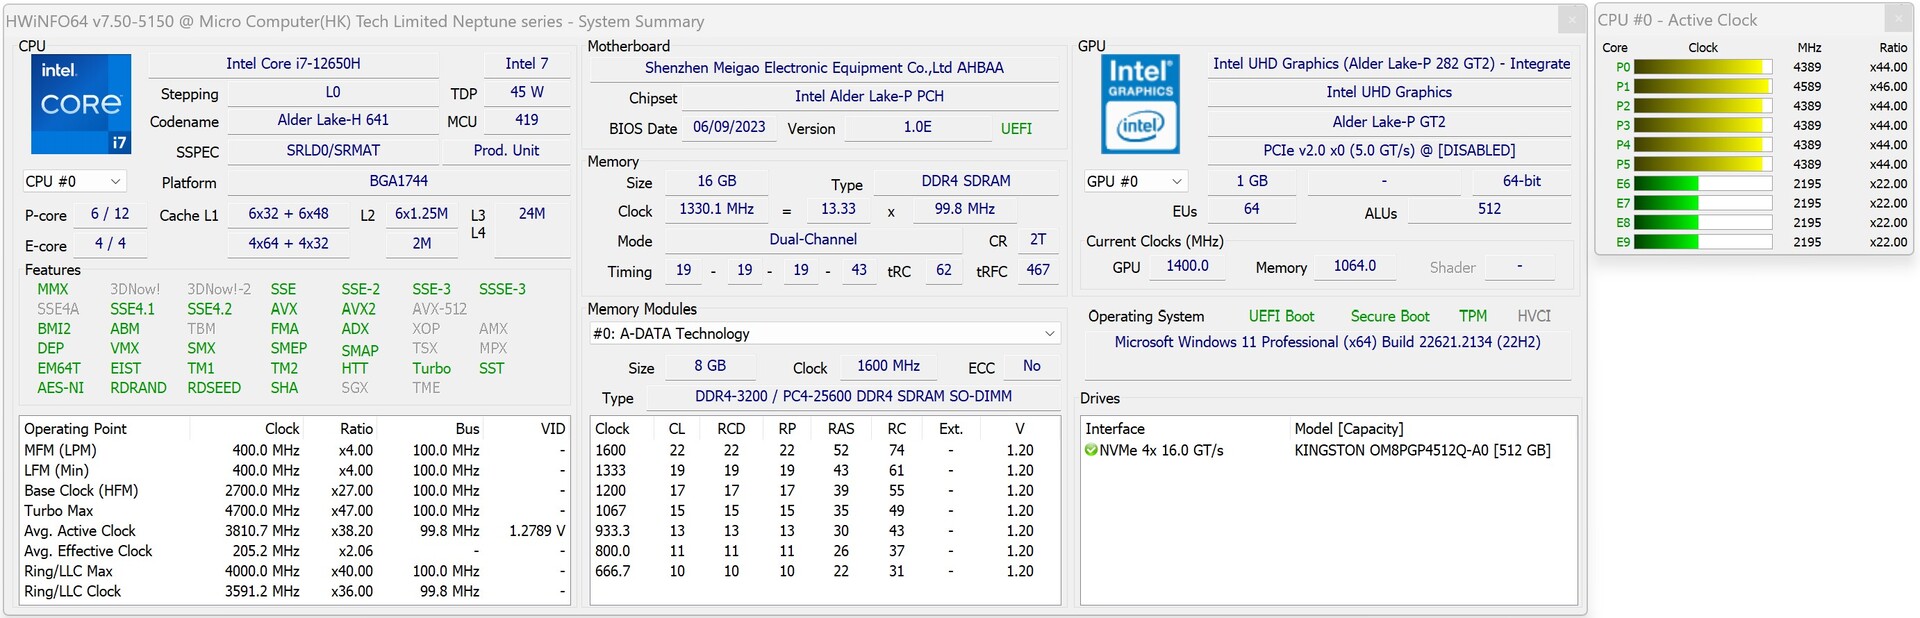Click the green NVMe drive status icon
Viewport: 1920px width, 618px height.
[1091, 451]
